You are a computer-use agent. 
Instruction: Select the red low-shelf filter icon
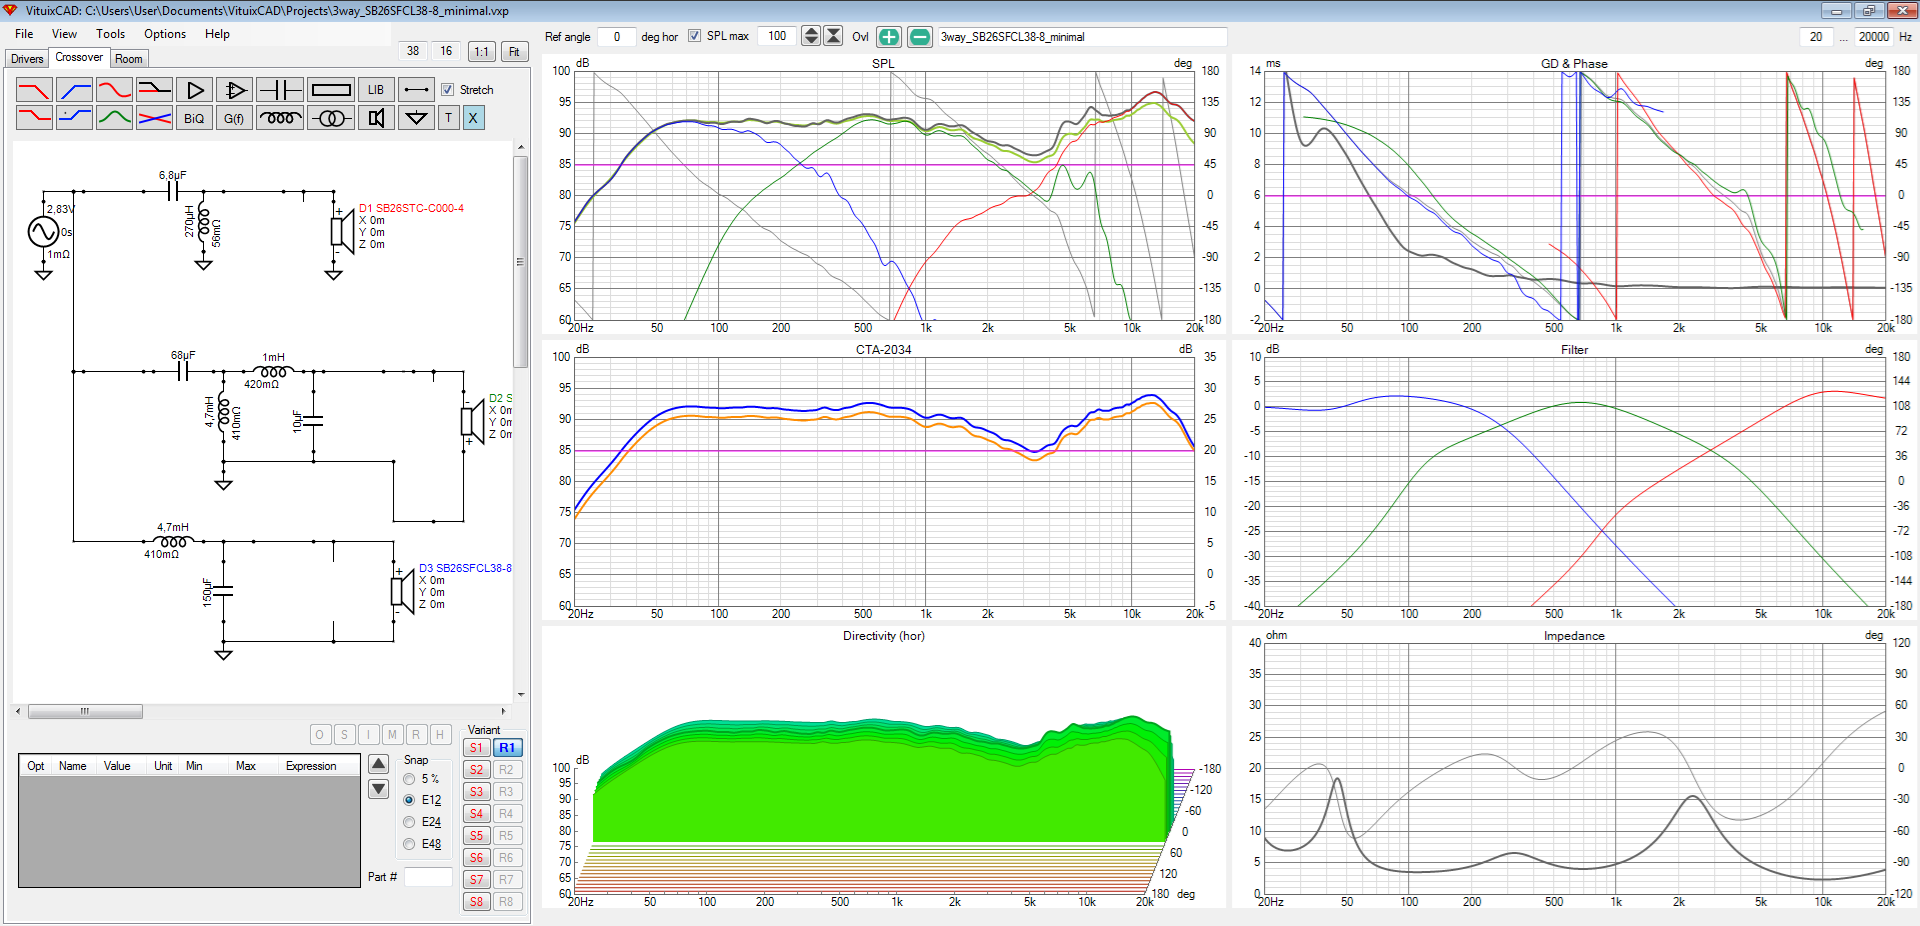pyautogui.click(x=34, y=118)
